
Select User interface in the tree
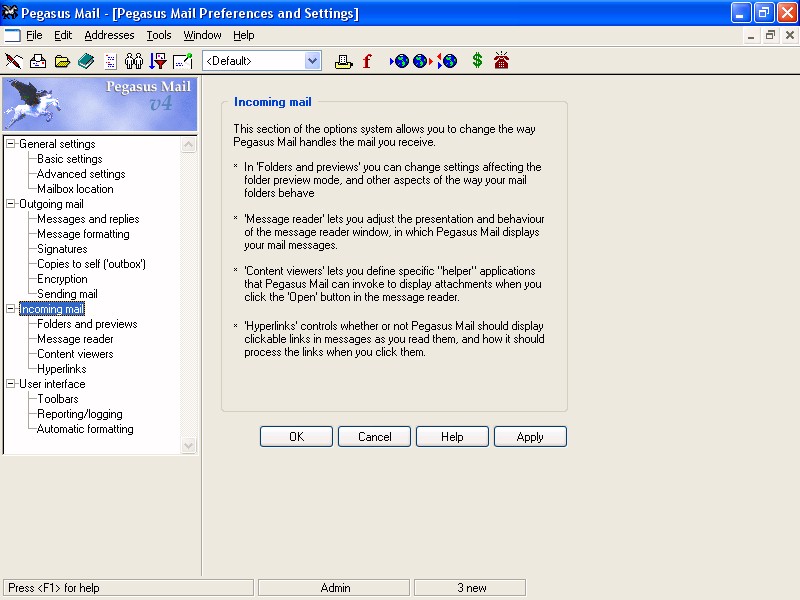(x=52, y=384)
